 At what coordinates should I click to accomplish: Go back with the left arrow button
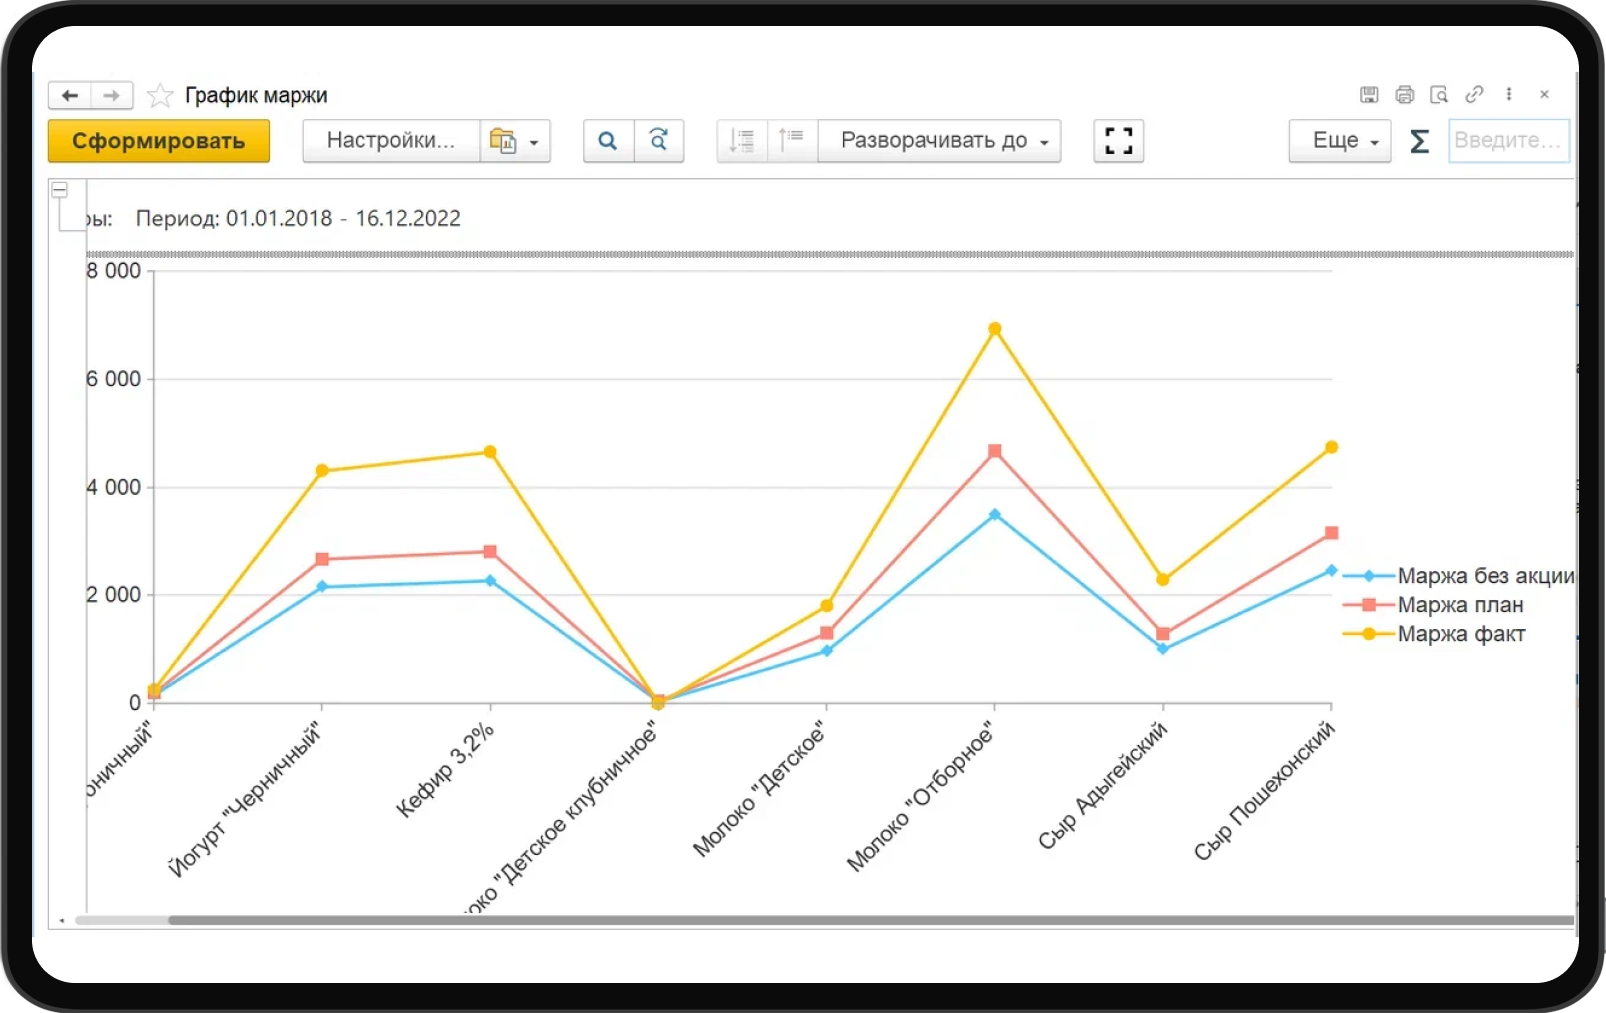click(70, 95)
